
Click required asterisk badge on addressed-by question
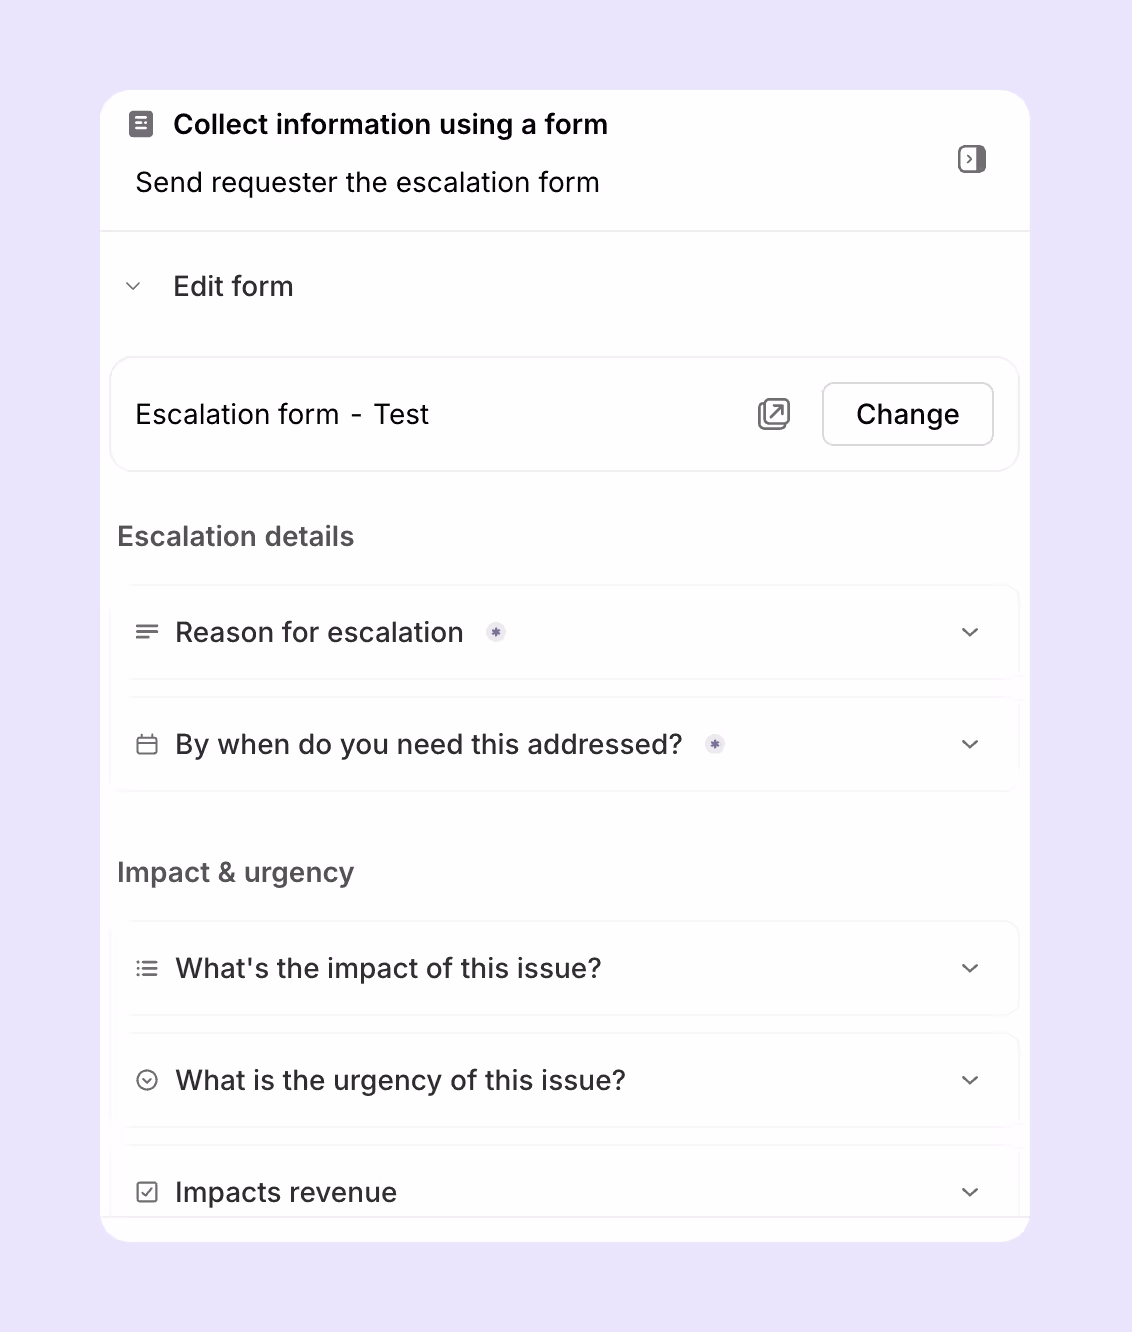tap(715, 744)
